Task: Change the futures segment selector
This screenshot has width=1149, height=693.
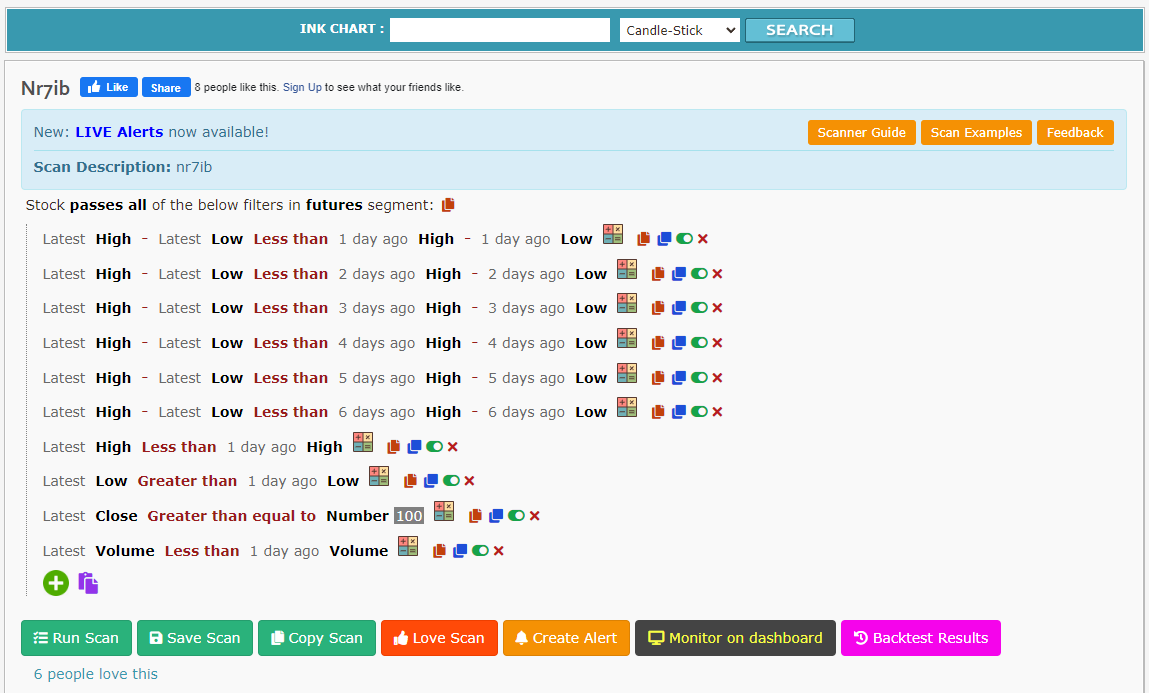Action: tap(334, 205)
